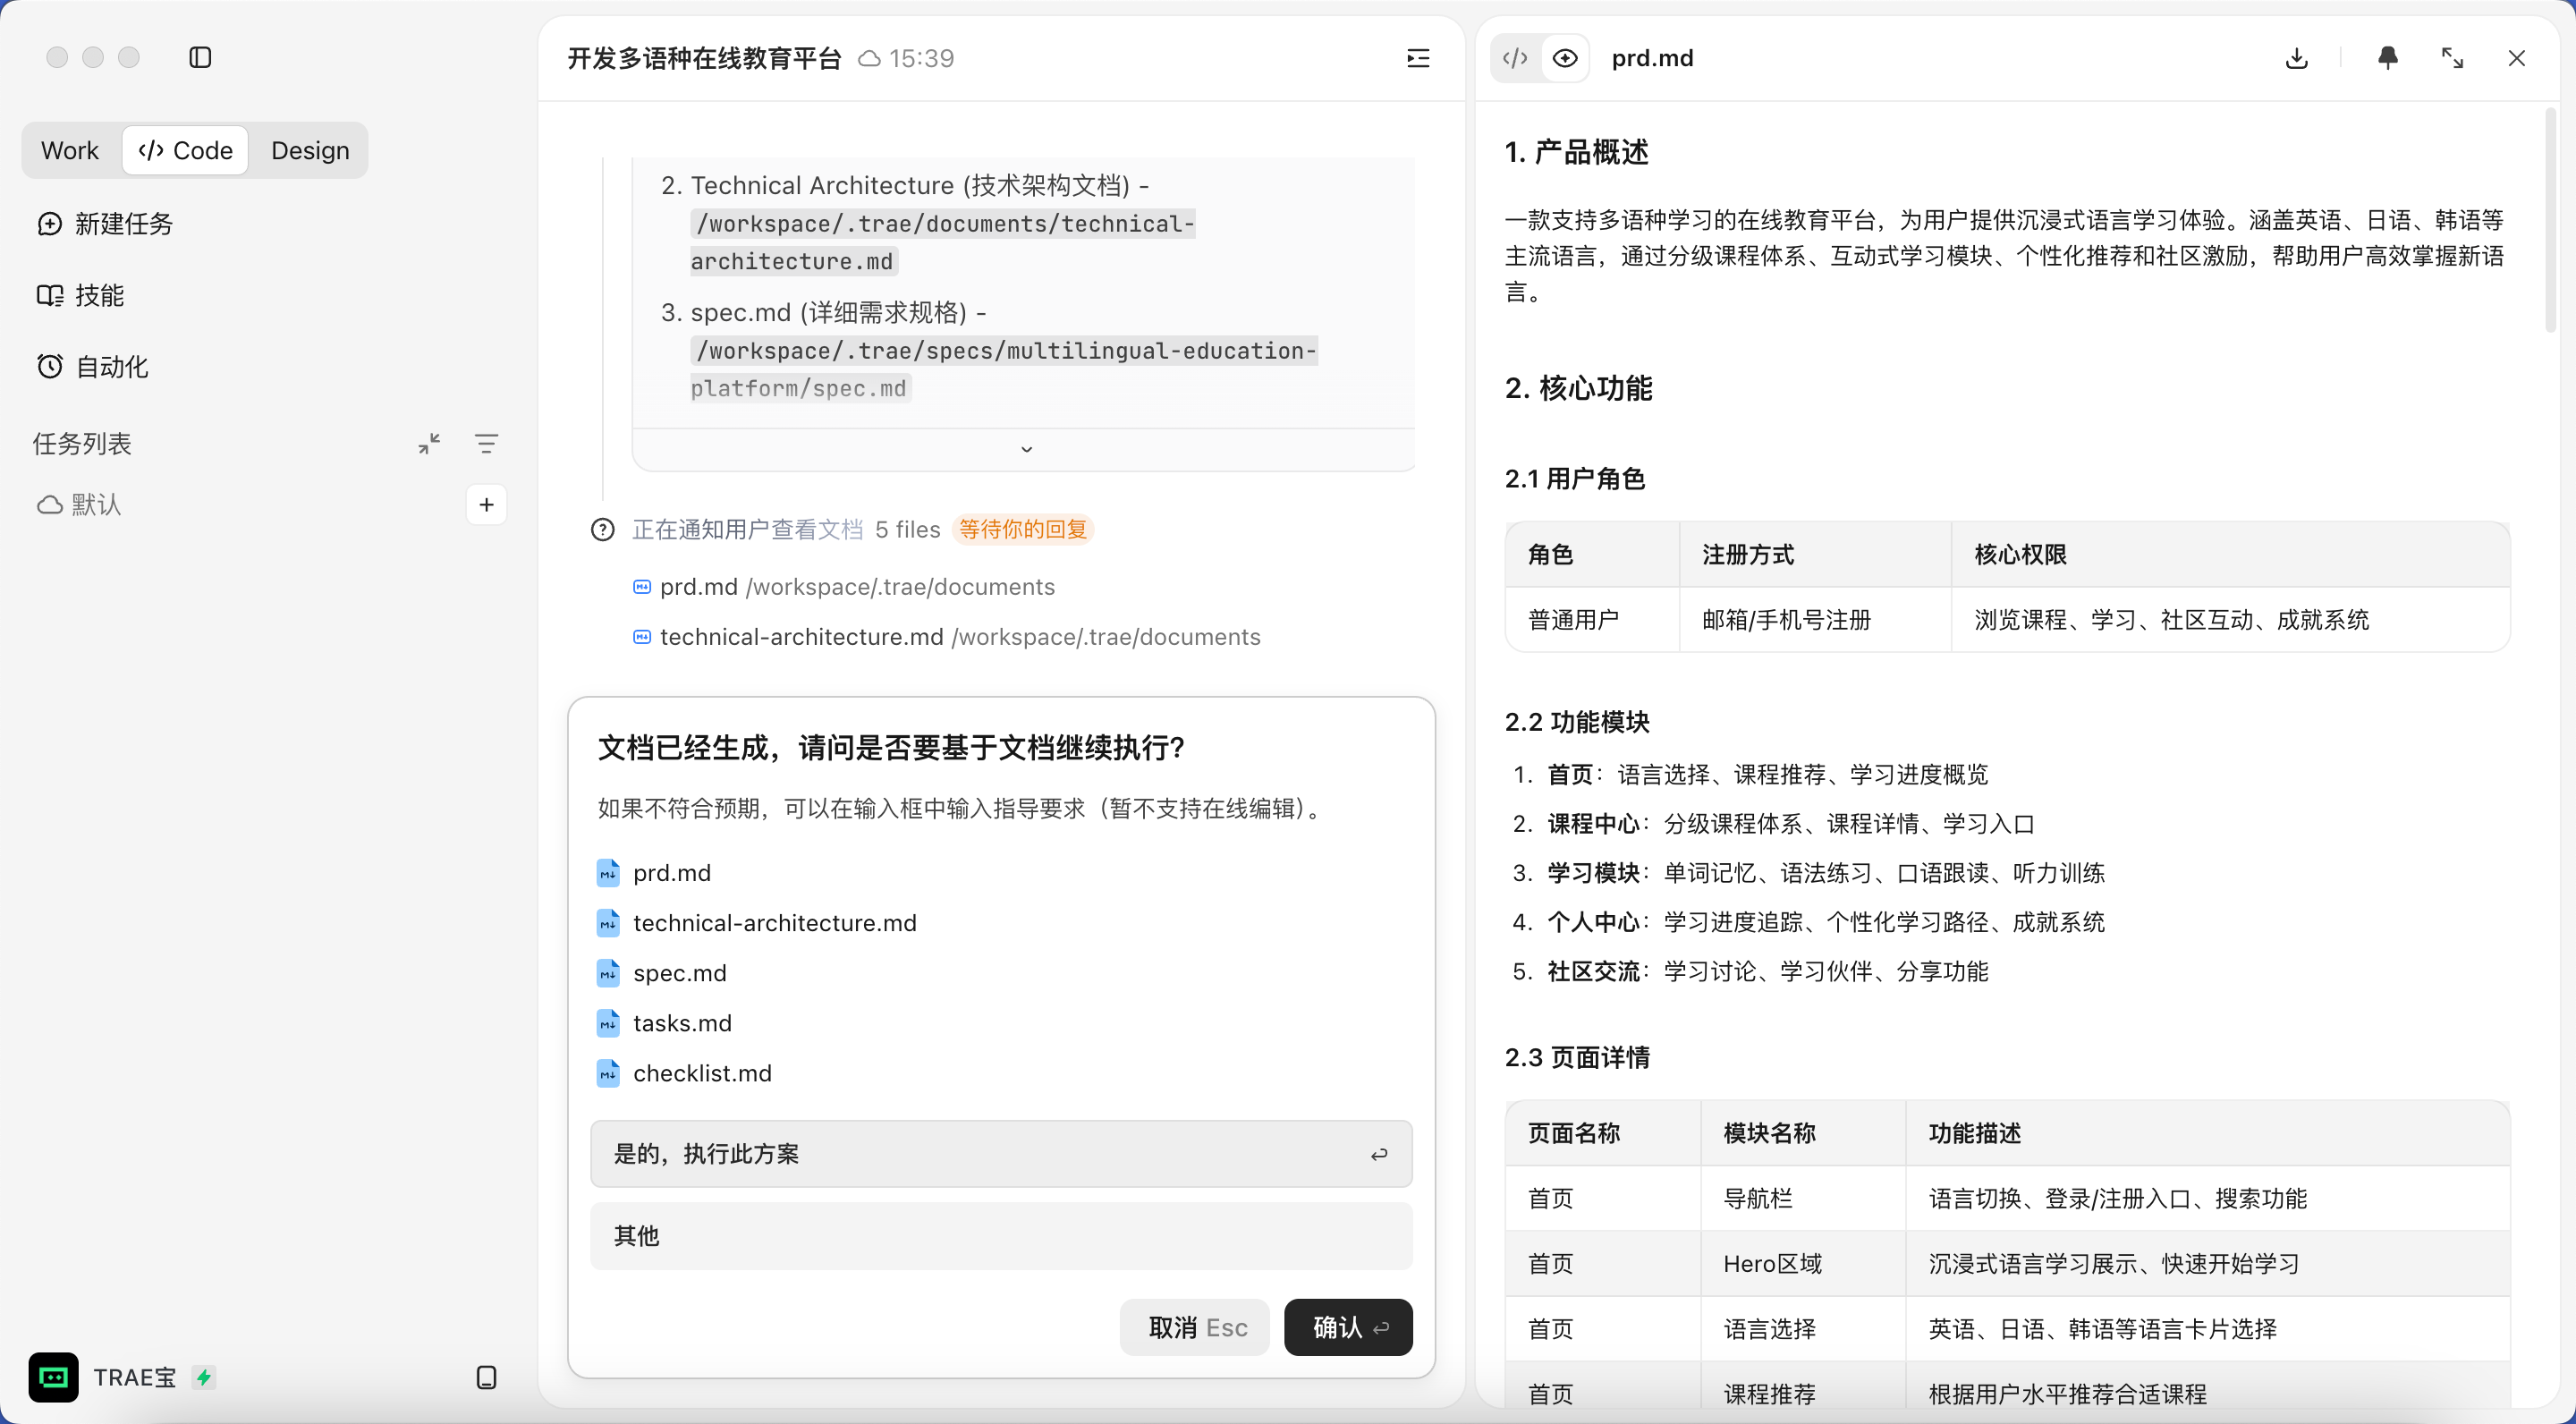2576x1424 pixels.
Task: Close the prd.md preview panel
Action: [x=2517, y=58]
